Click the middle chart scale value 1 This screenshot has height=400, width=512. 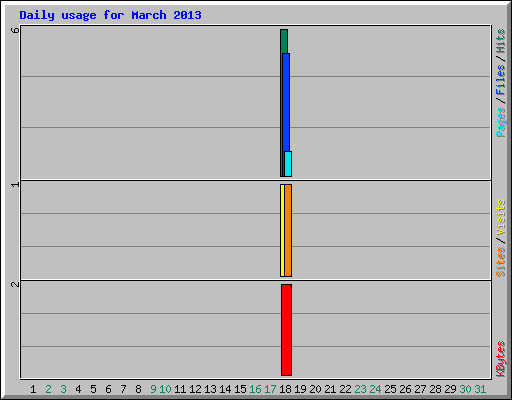coord(15,184)
